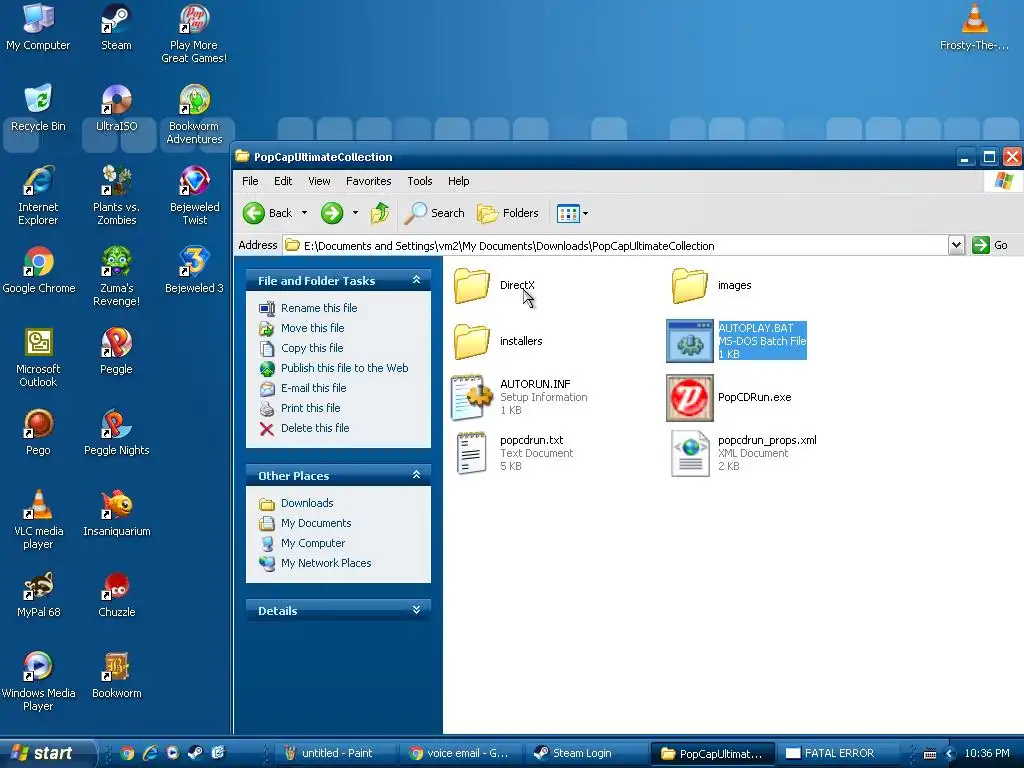Select the Steam desktop icon

116,27
